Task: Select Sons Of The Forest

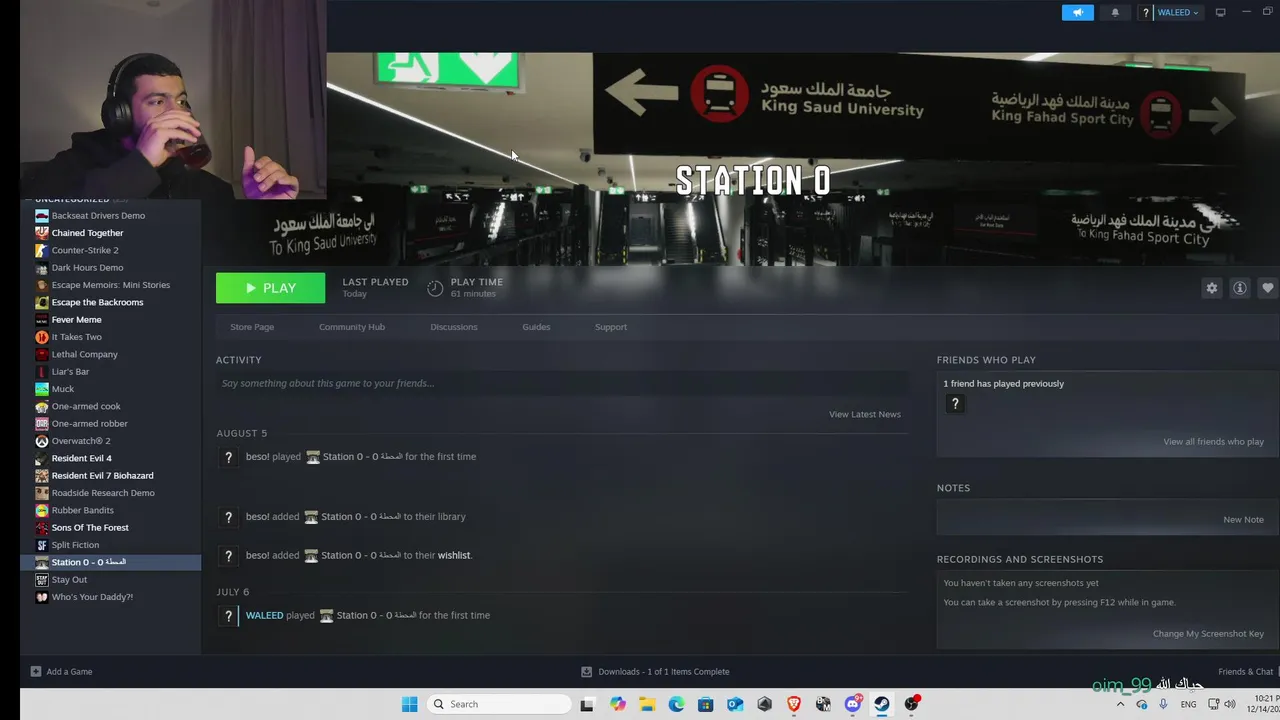Action: (x=90, y=528)
